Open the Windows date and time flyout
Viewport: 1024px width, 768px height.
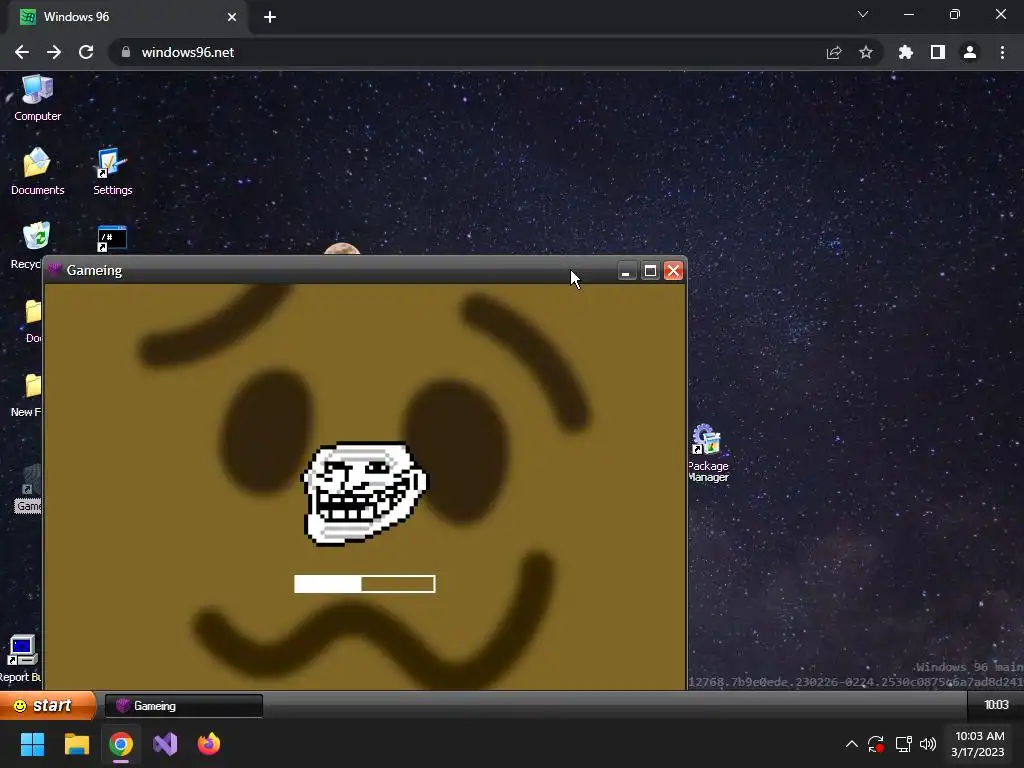click(x=978, y=744)
